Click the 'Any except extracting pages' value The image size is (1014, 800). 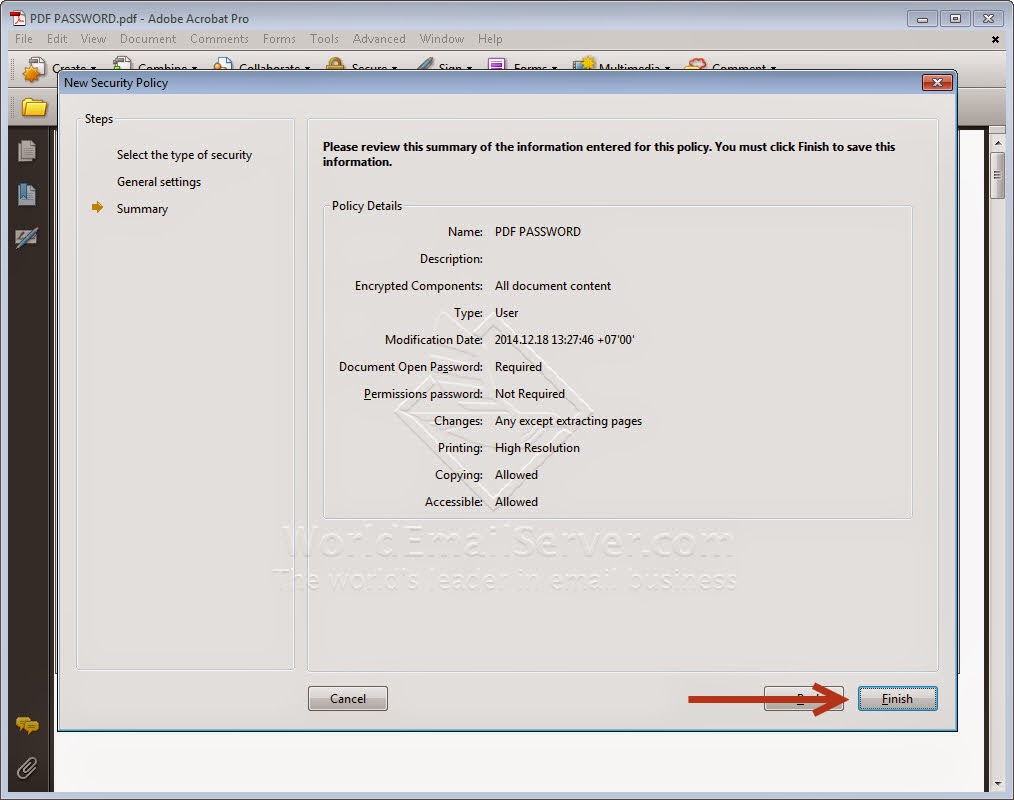568,421
